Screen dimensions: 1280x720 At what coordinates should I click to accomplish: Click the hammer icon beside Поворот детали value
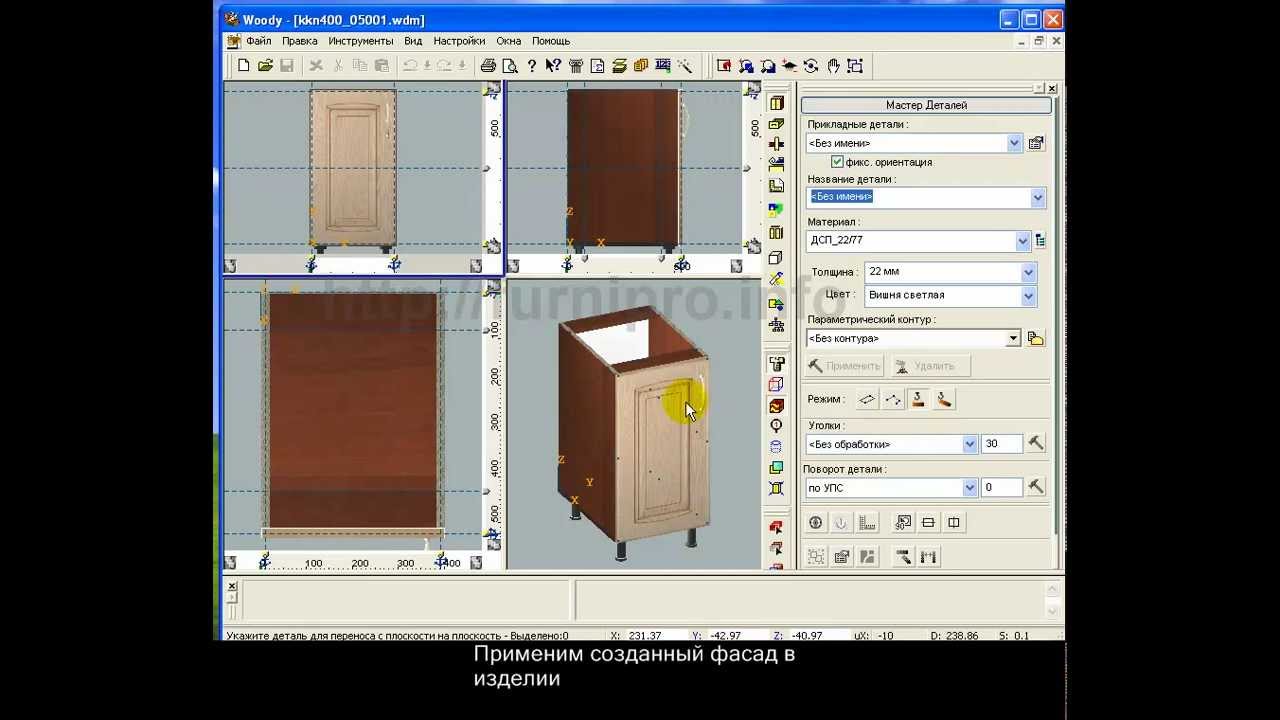pos(1036,487)
